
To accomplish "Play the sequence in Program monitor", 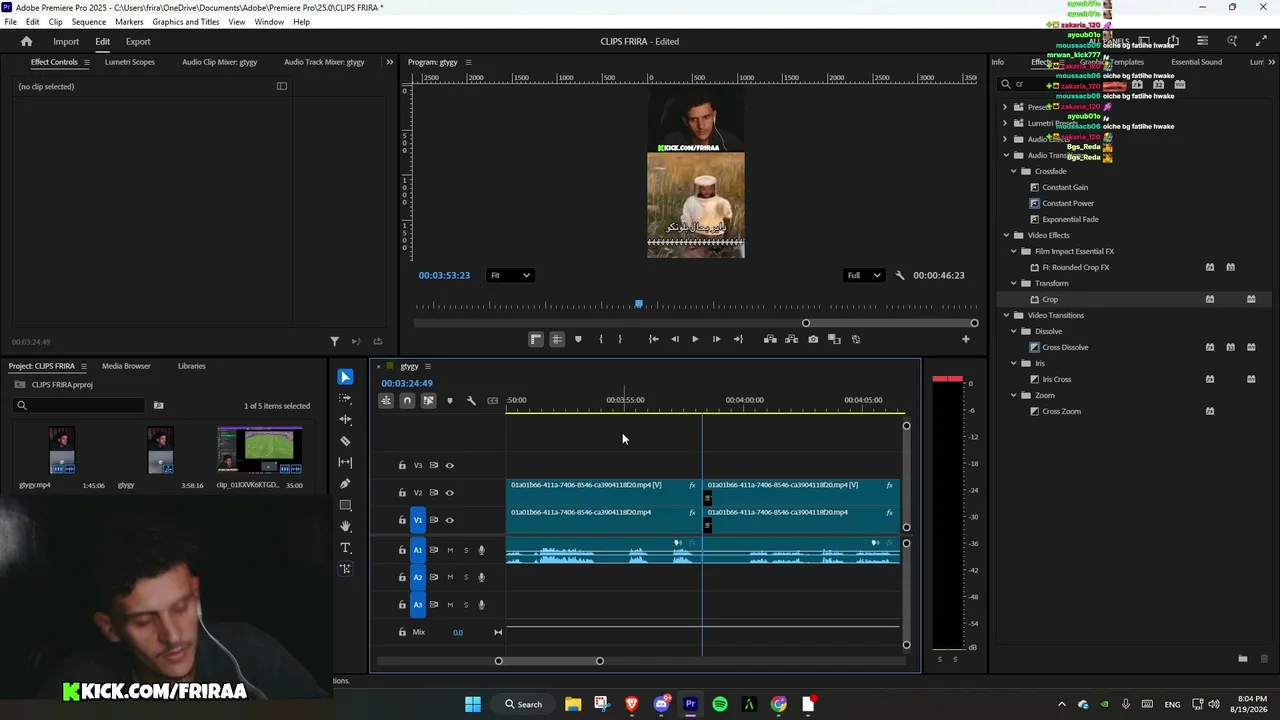I will 695,339.
